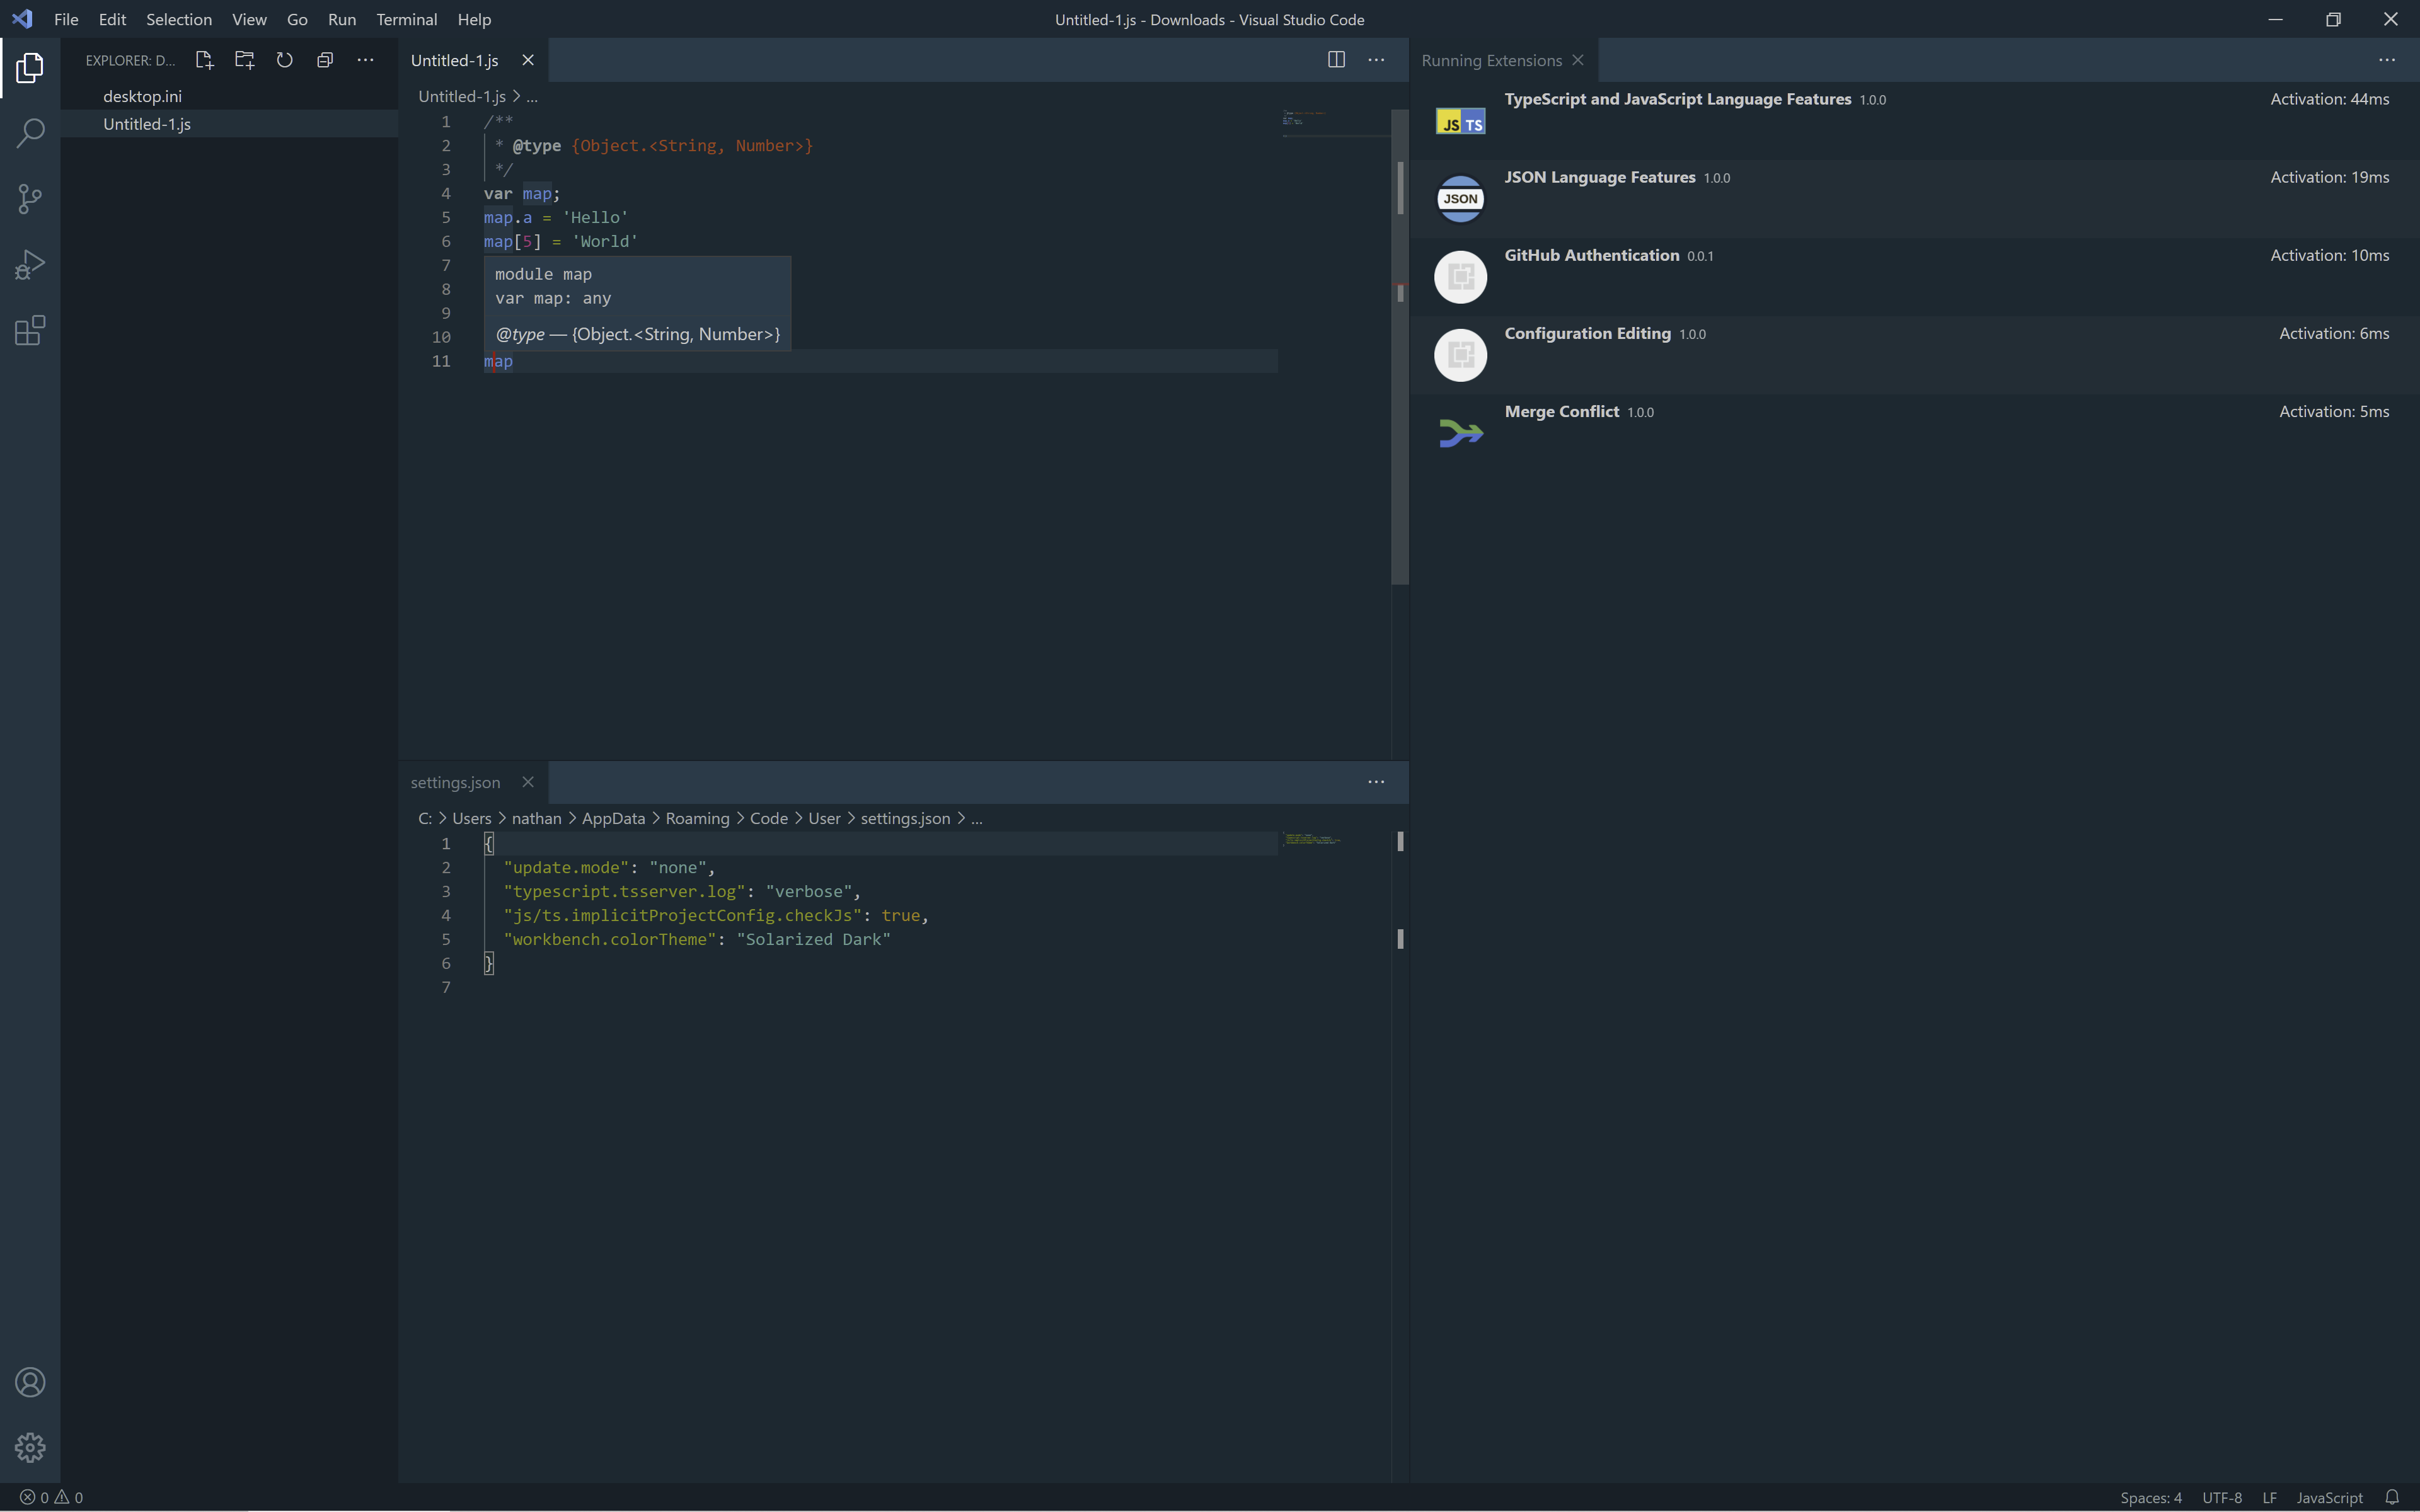Create a new folder in Explorer

point(244,60)
